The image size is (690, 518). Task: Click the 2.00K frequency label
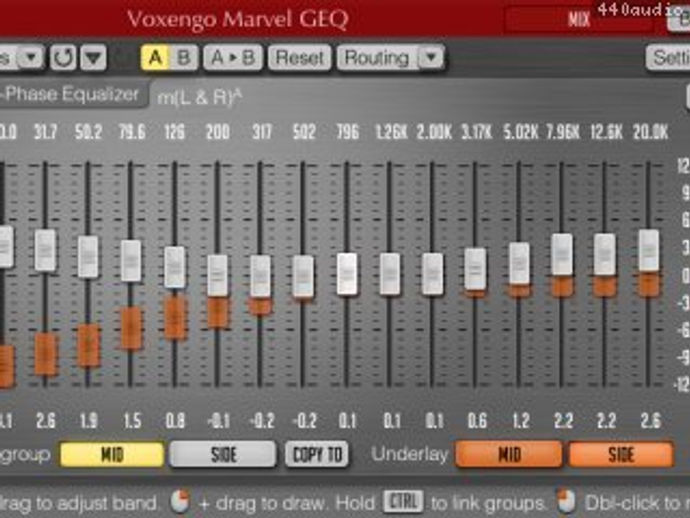point(434,132)
